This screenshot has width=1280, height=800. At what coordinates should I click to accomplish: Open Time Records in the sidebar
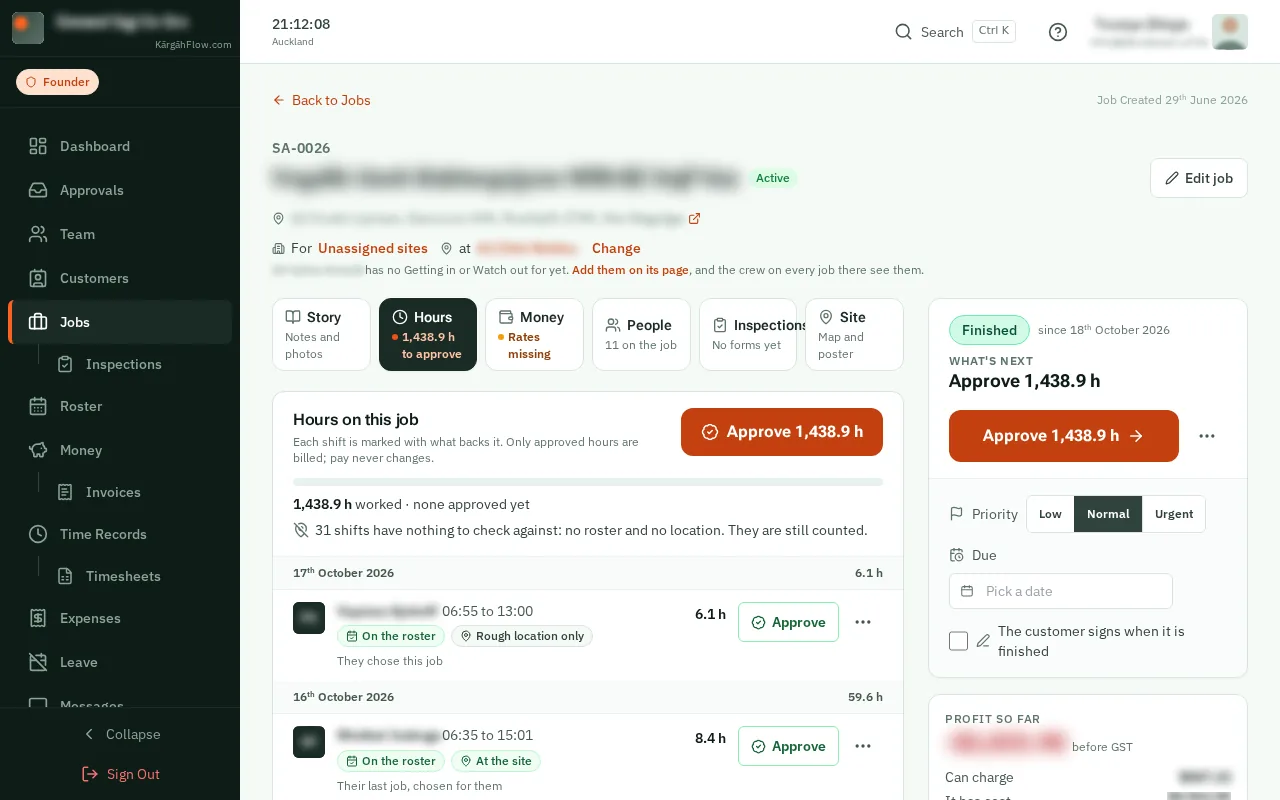120,534
